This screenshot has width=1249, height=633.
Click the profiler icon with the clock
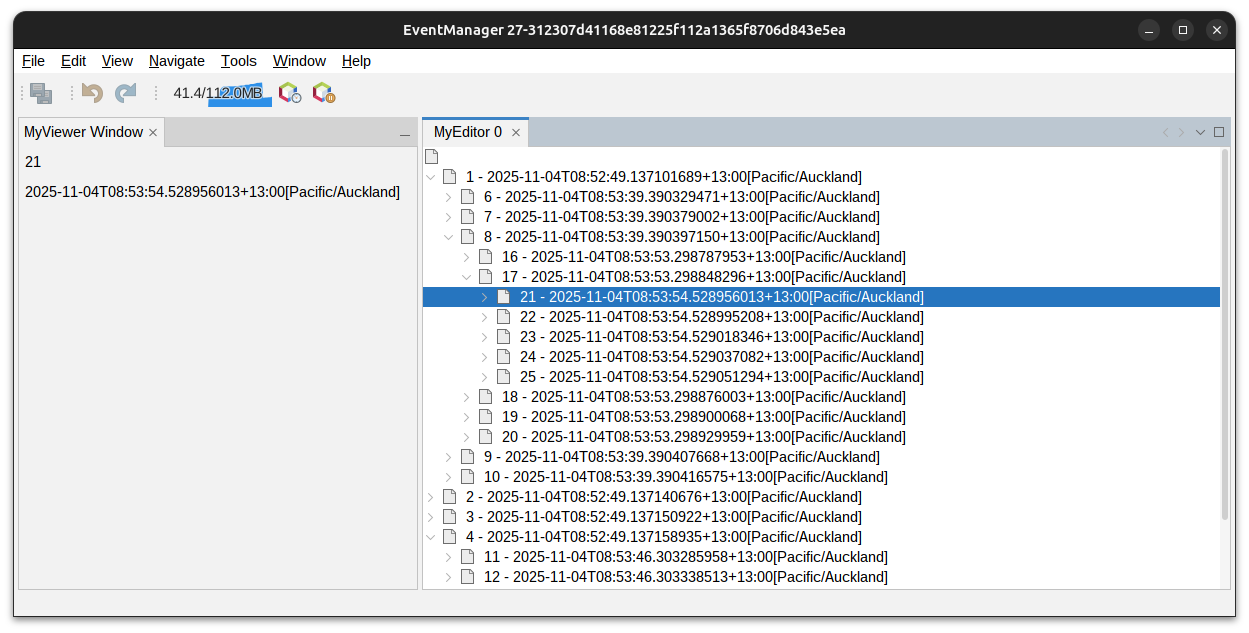289,93
